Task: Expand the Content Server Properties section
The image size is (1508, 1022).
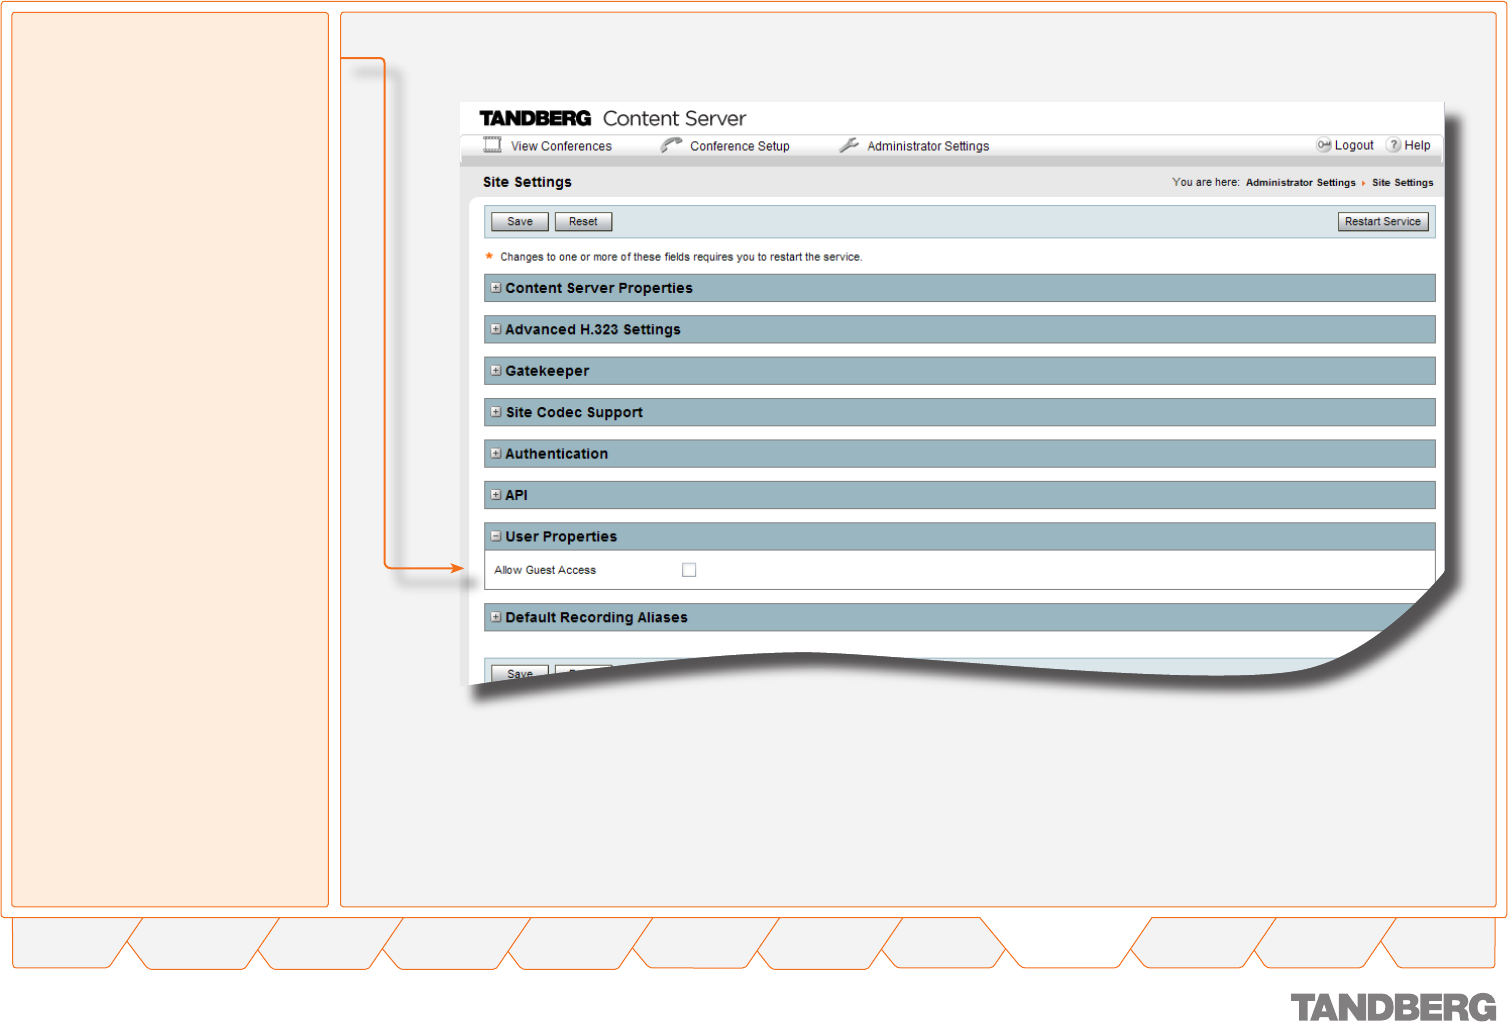Action: coord(496,288)
